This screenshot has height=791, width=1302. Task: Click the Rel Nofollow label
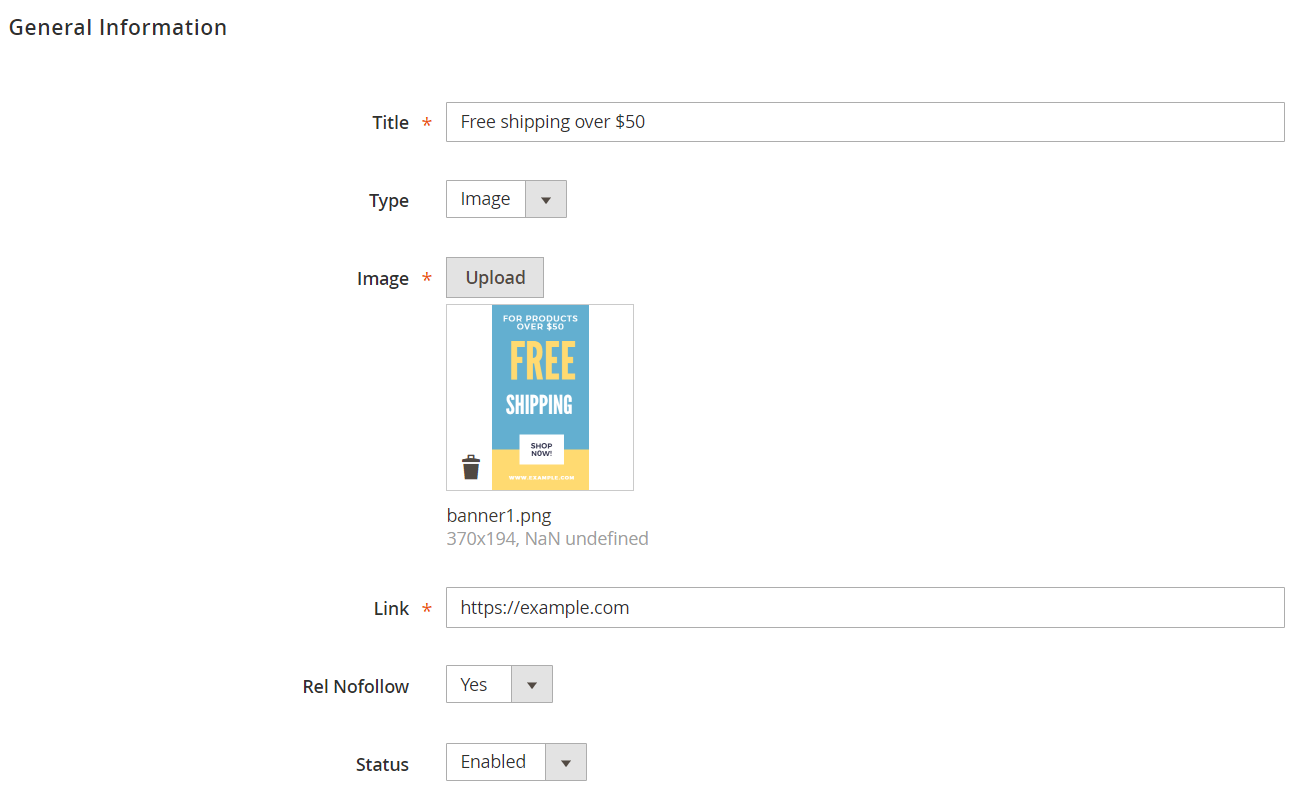click(x=355, y=687)
